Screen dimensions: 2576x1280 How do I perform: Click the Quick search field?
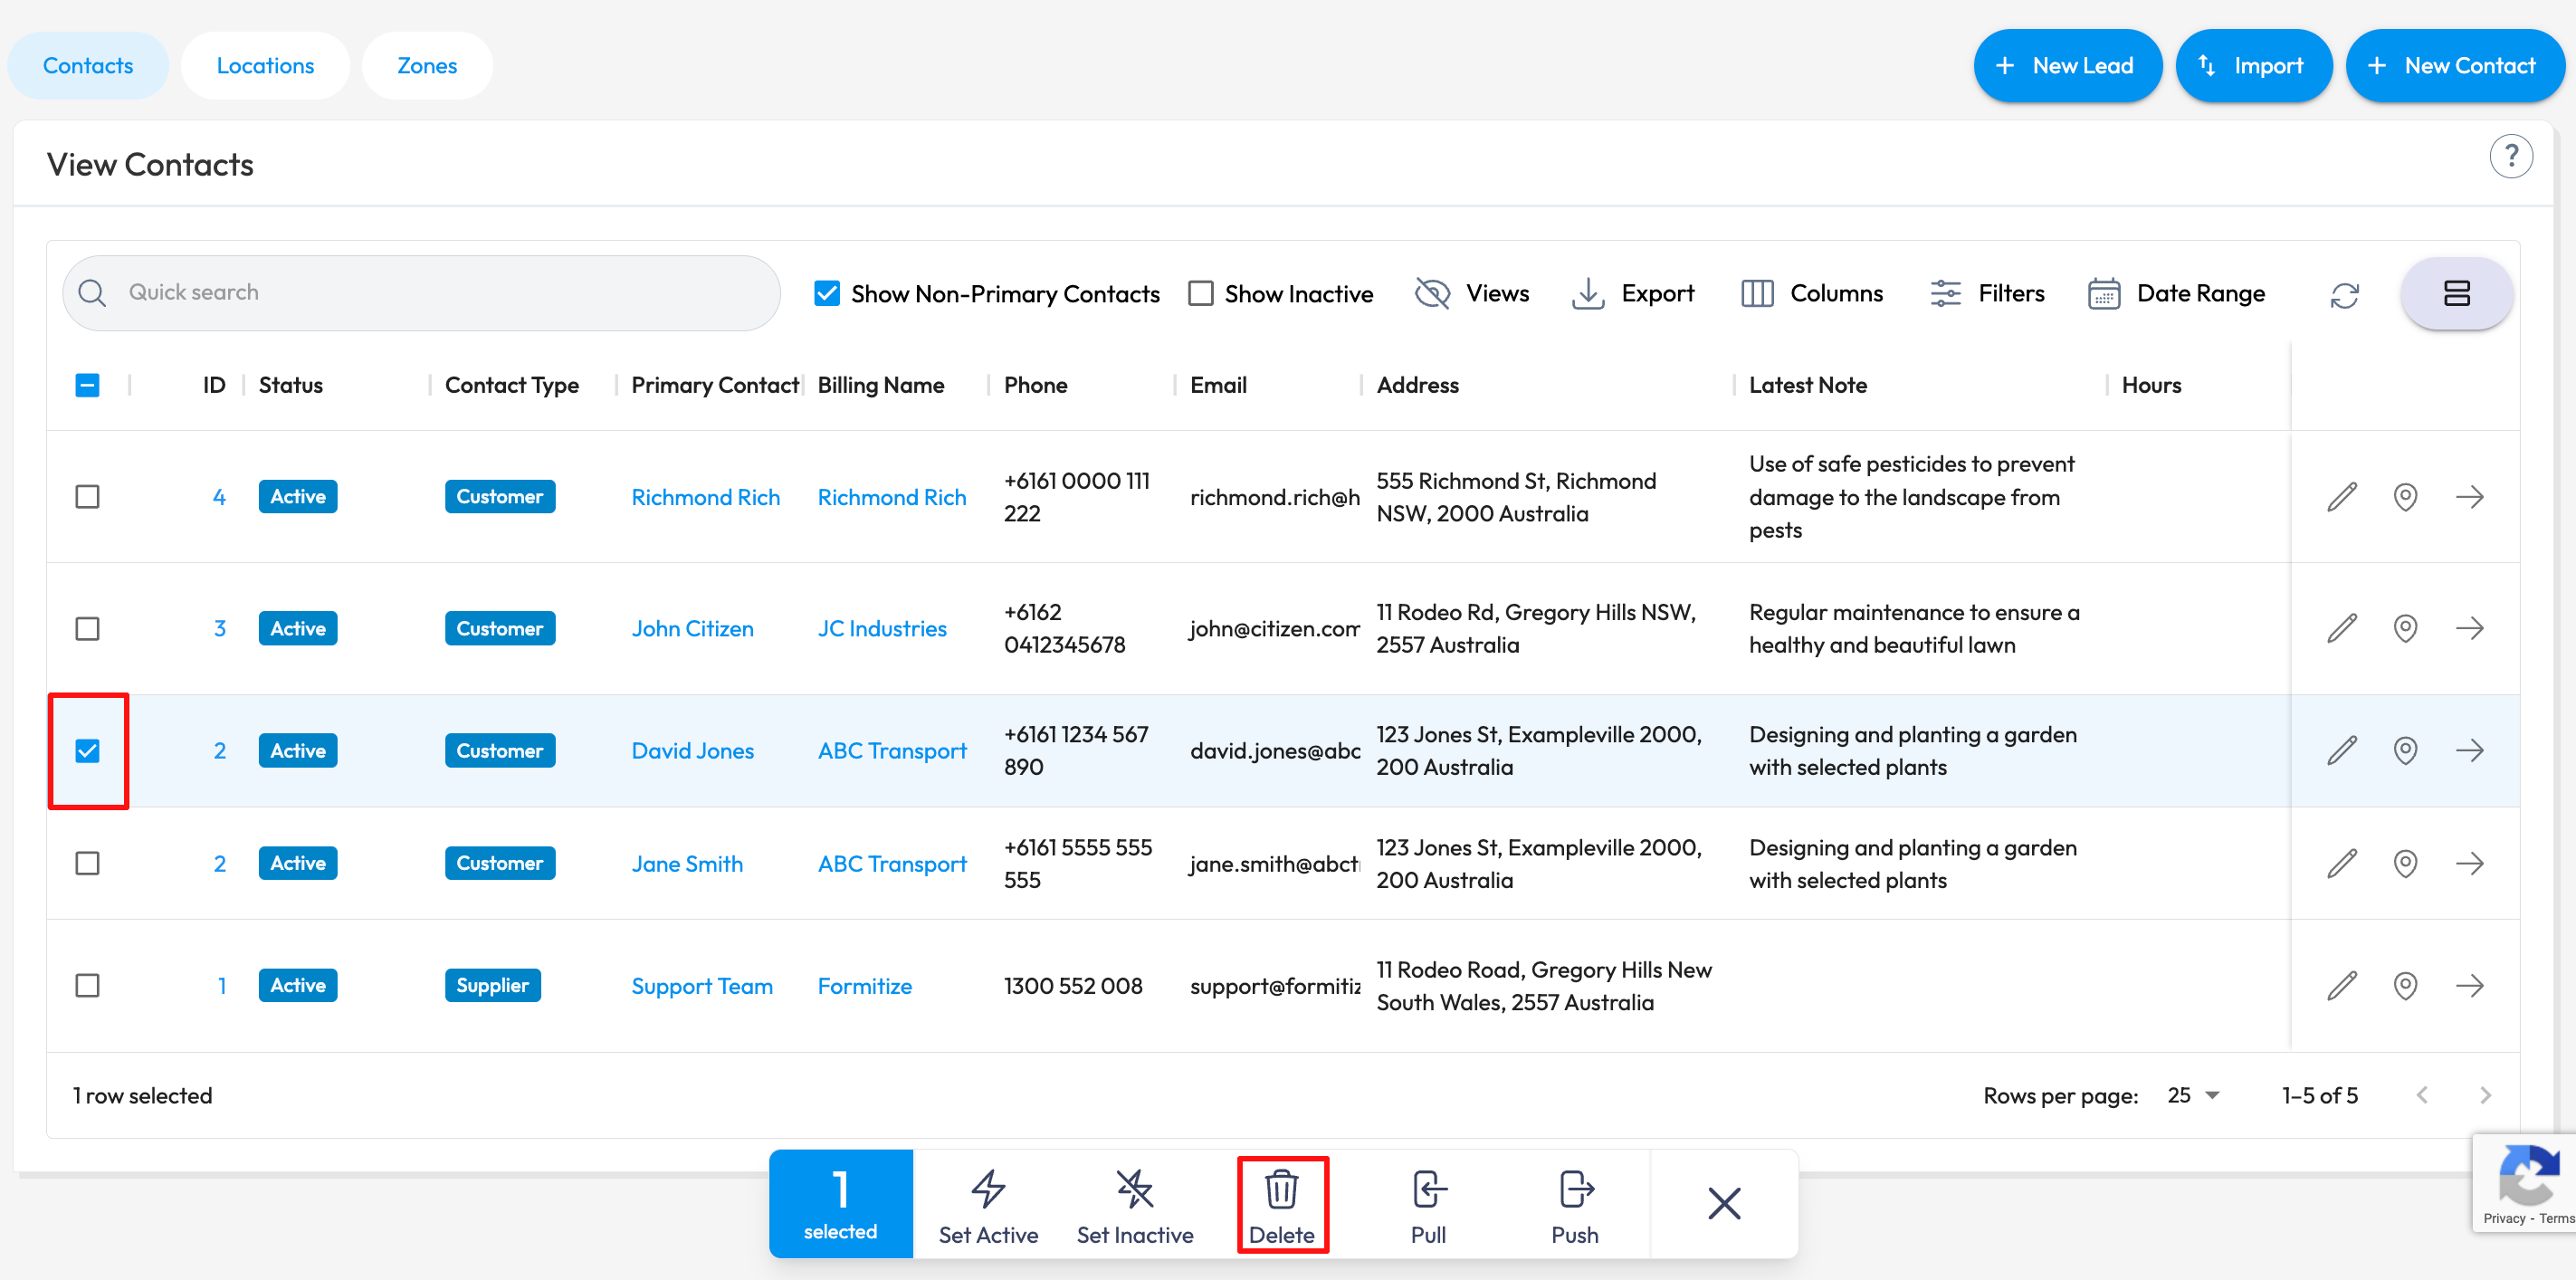pyautogui.click(x=420, y=293)
